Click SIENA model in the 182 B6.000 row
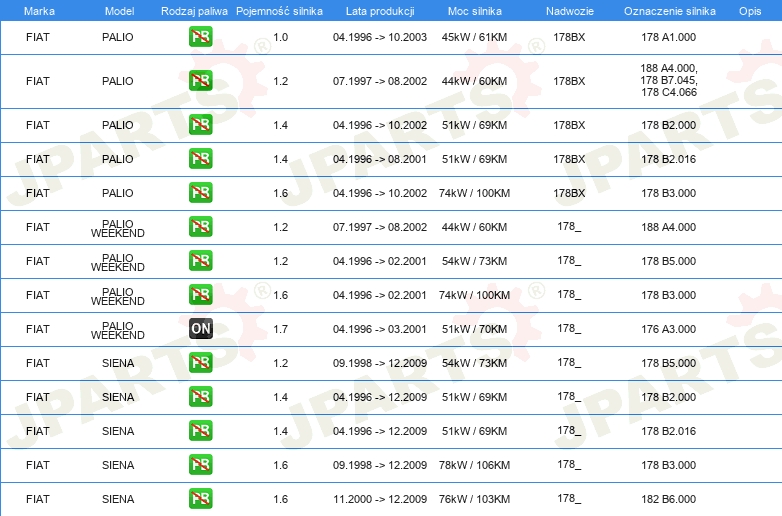 point(118,499)
